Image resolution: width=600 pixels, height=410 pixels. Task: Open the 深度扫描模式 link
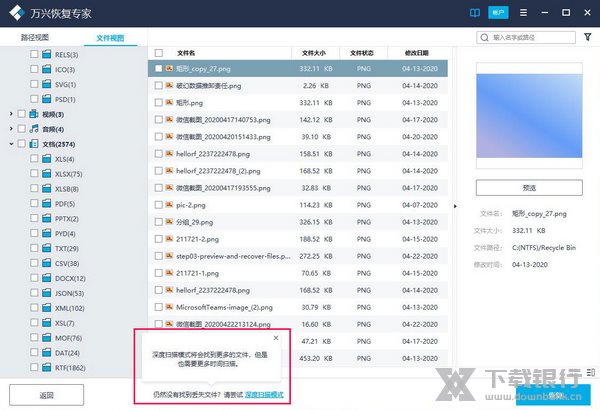click(x=264, y=395)
